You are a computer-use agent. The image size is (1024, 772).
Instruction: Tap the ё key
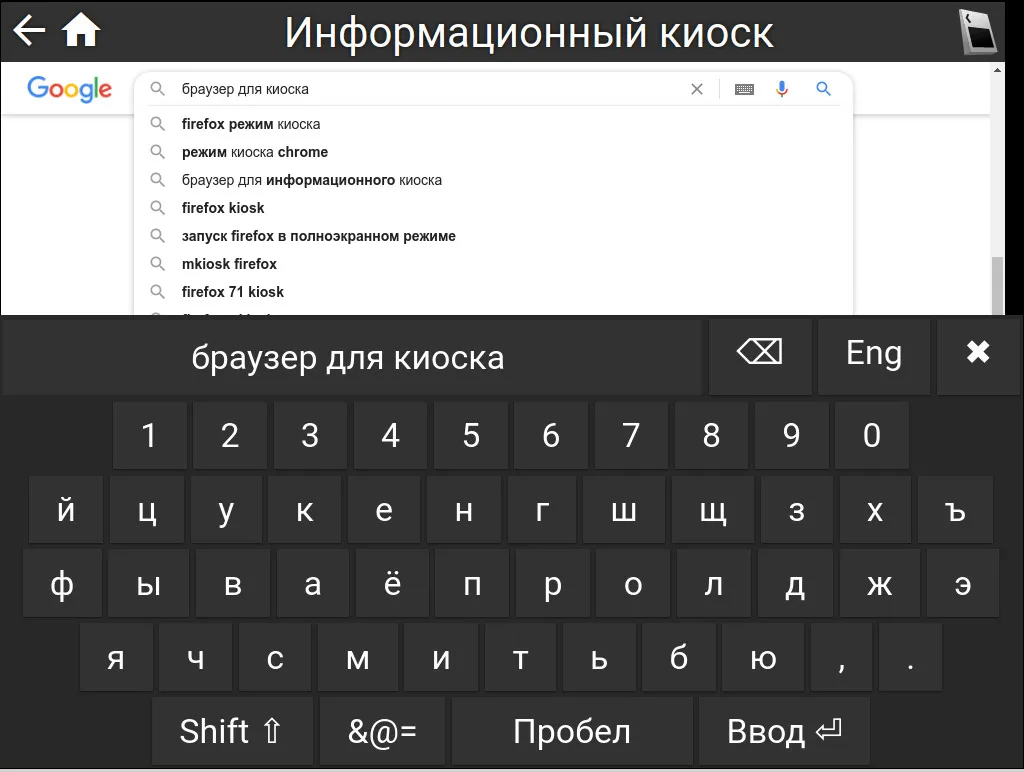click(x=392, y=583)
